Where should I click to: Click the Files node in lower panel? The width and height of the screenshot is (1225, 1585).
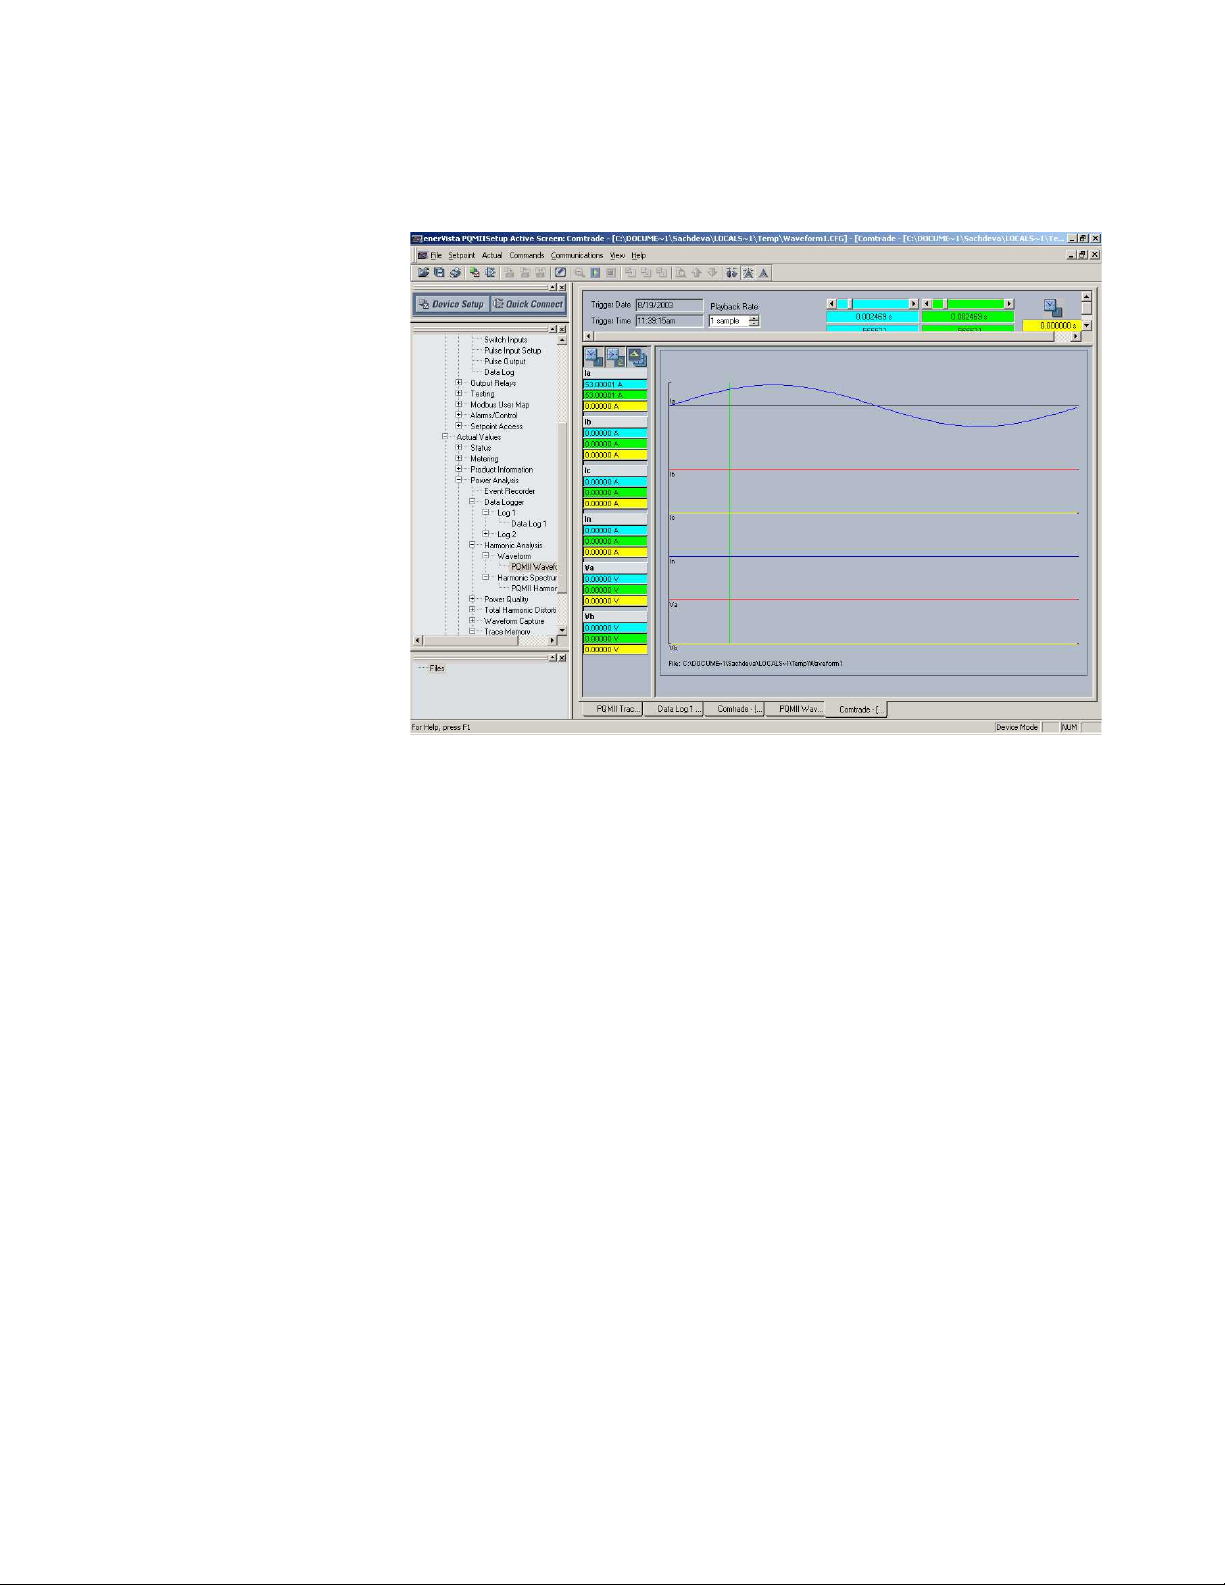[437, 668]
